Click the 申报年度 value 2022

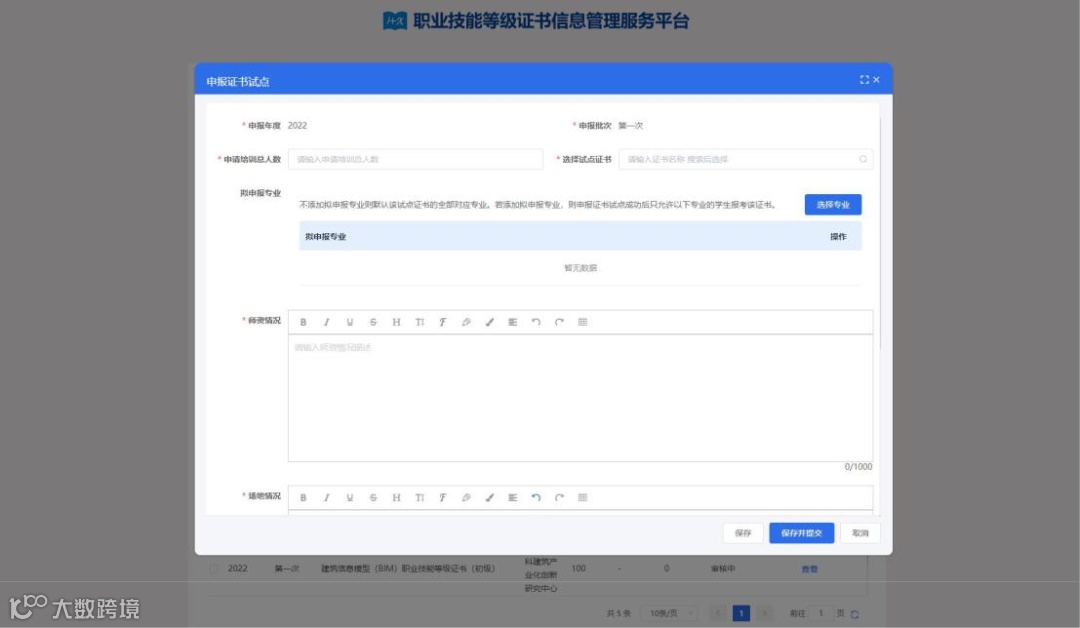[x=298, y=125]
